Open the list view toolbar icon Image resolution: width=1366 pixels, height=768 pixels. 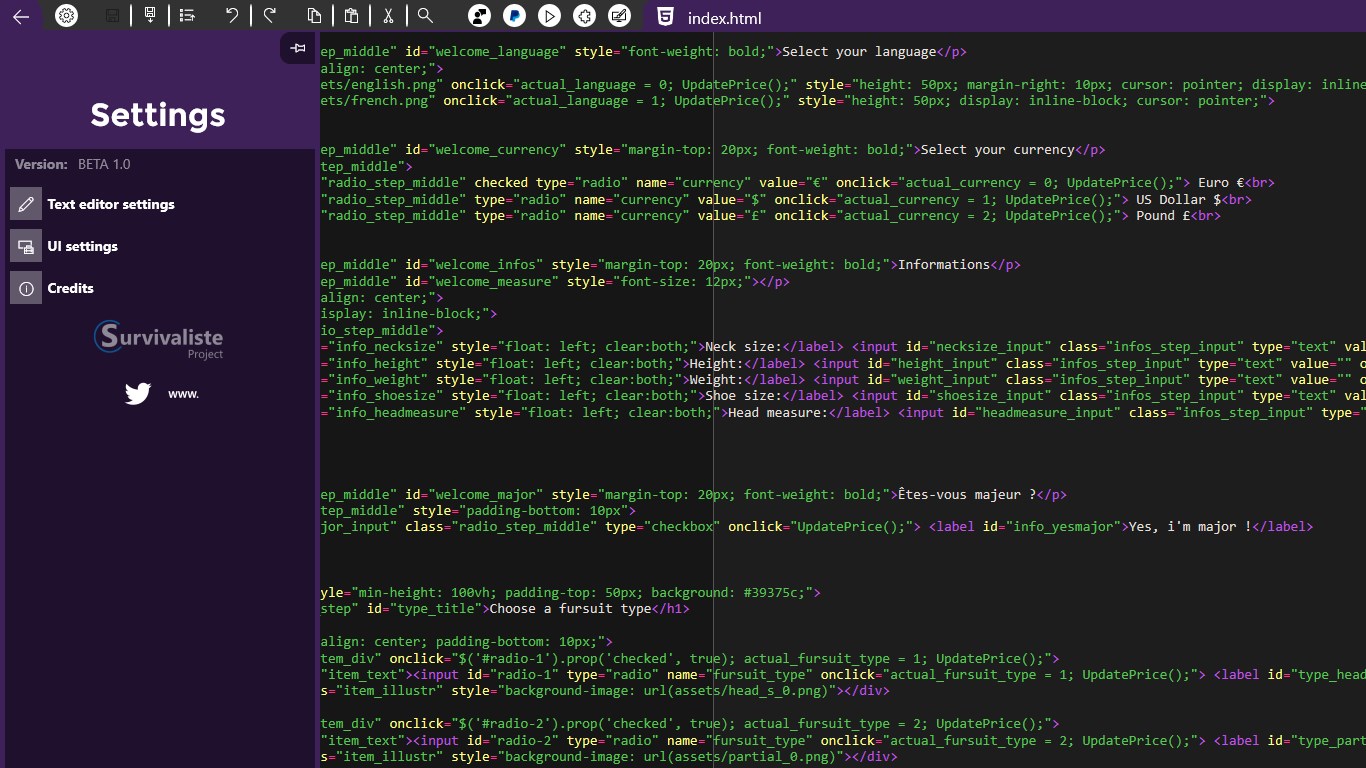point(187,16)
